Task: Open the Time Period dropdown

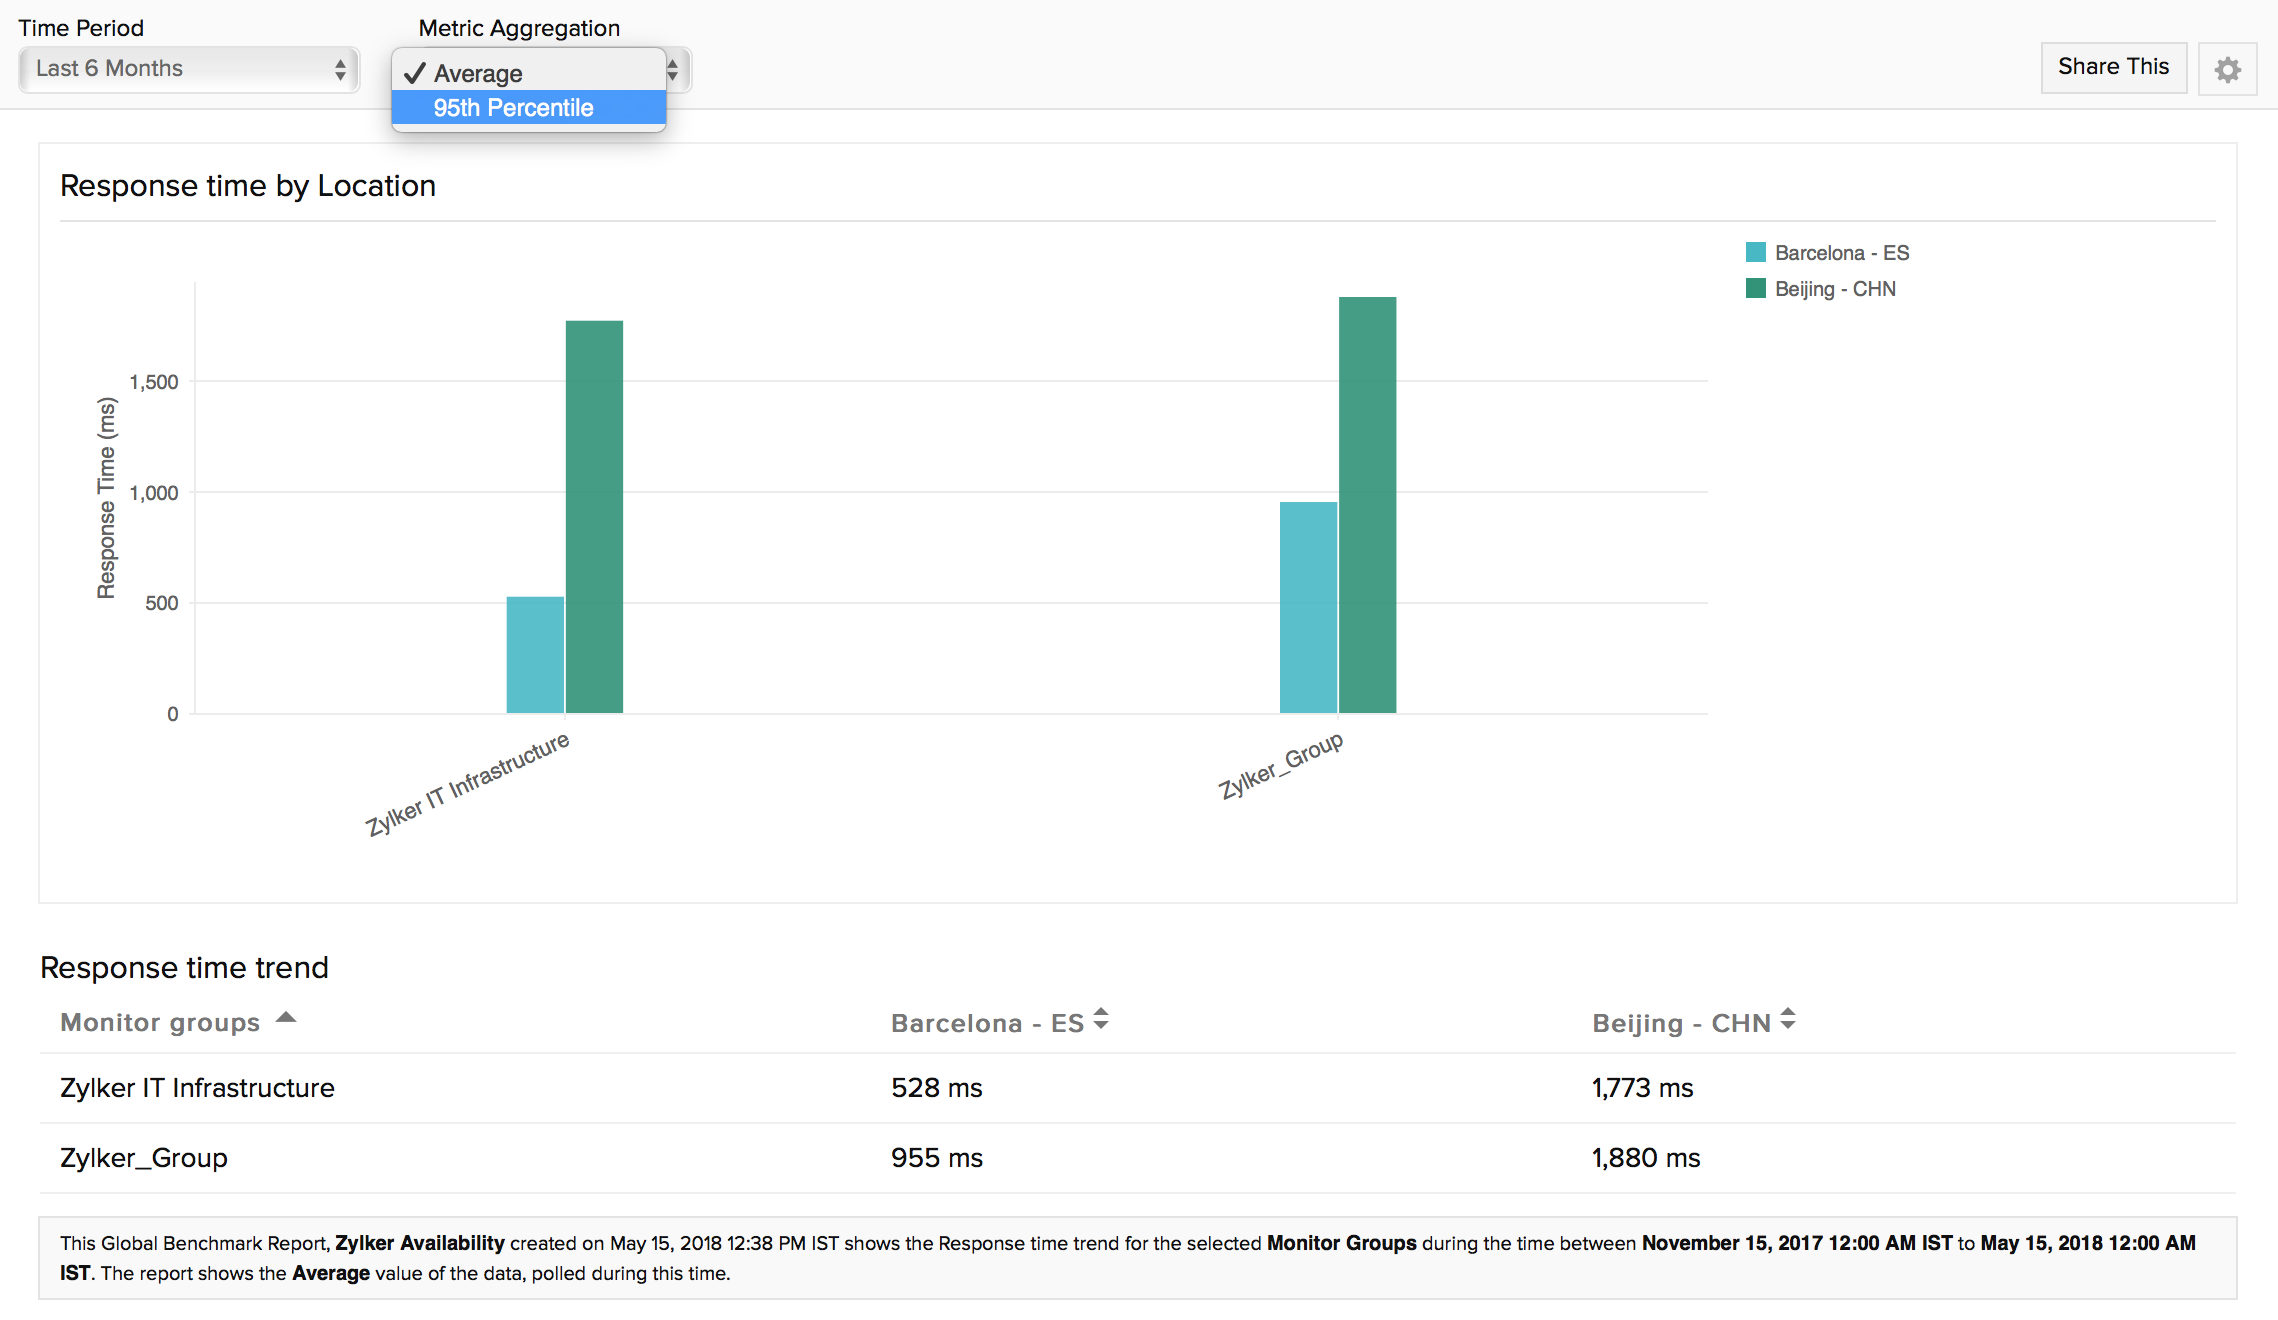Action: tap(189, 69)
